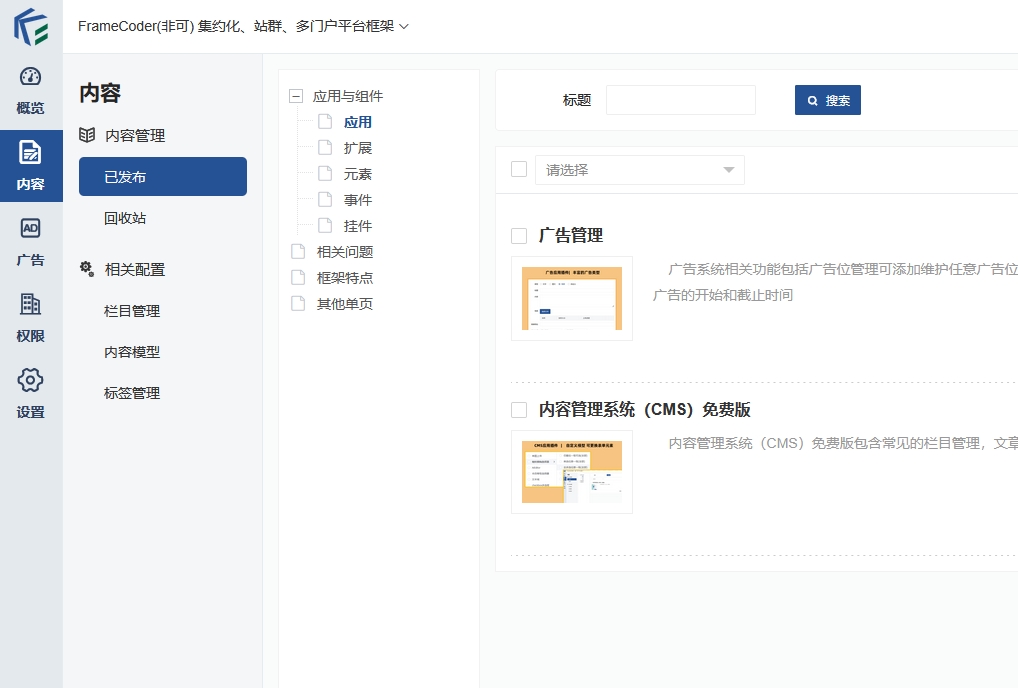
Task: Check the 内容管理系统 (CMS) 免费版 checkbox
Action: point(519,410)
